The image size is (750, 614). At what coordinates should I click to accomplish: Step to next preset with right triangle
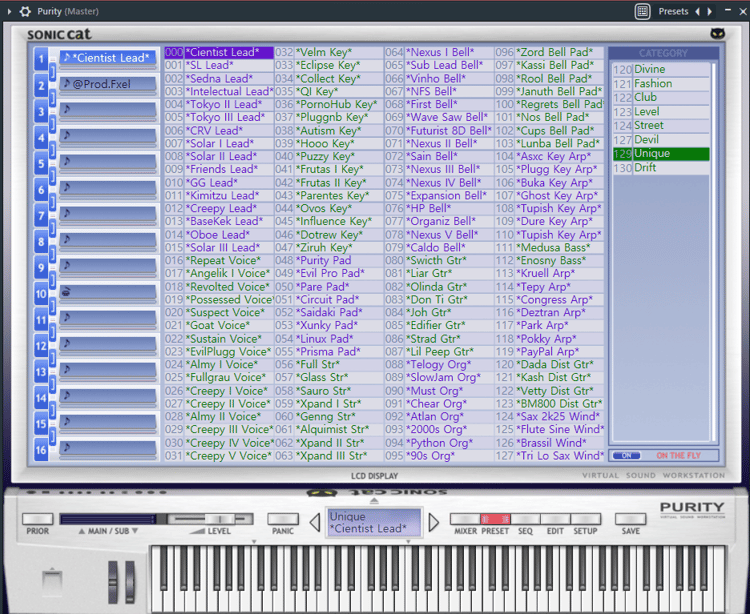[x=433, y=522]
